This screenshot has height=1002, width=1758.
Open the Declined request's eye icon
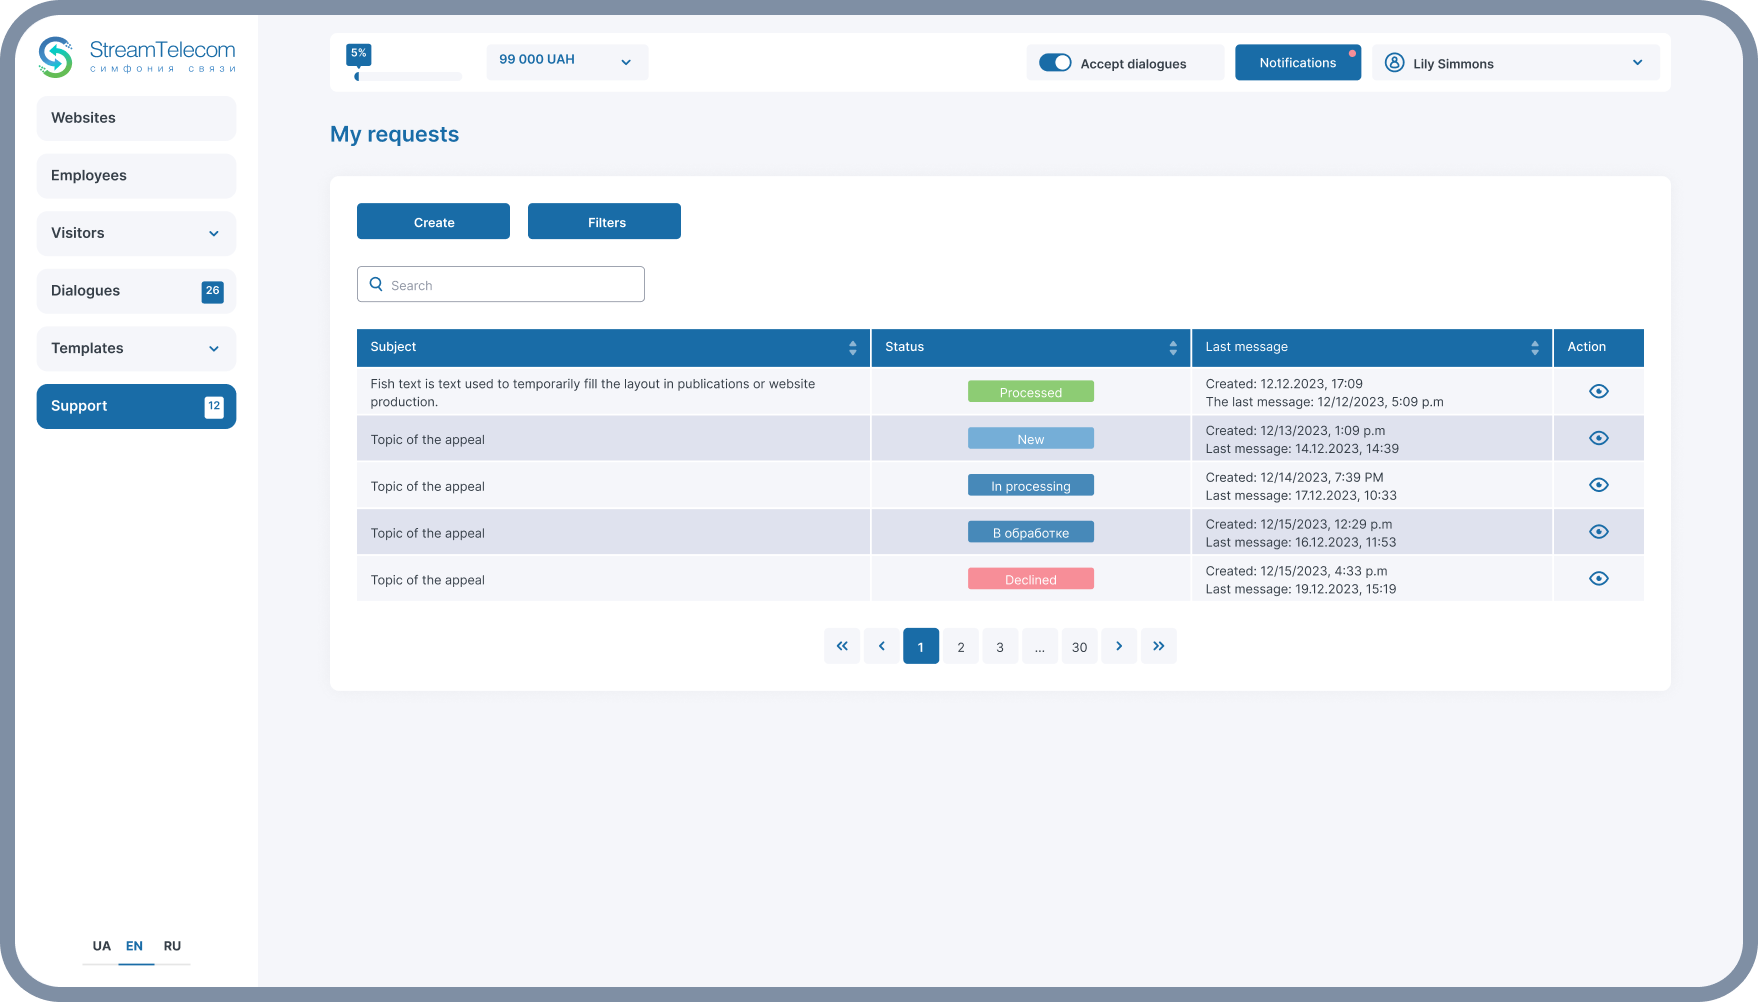[1598, 579]
